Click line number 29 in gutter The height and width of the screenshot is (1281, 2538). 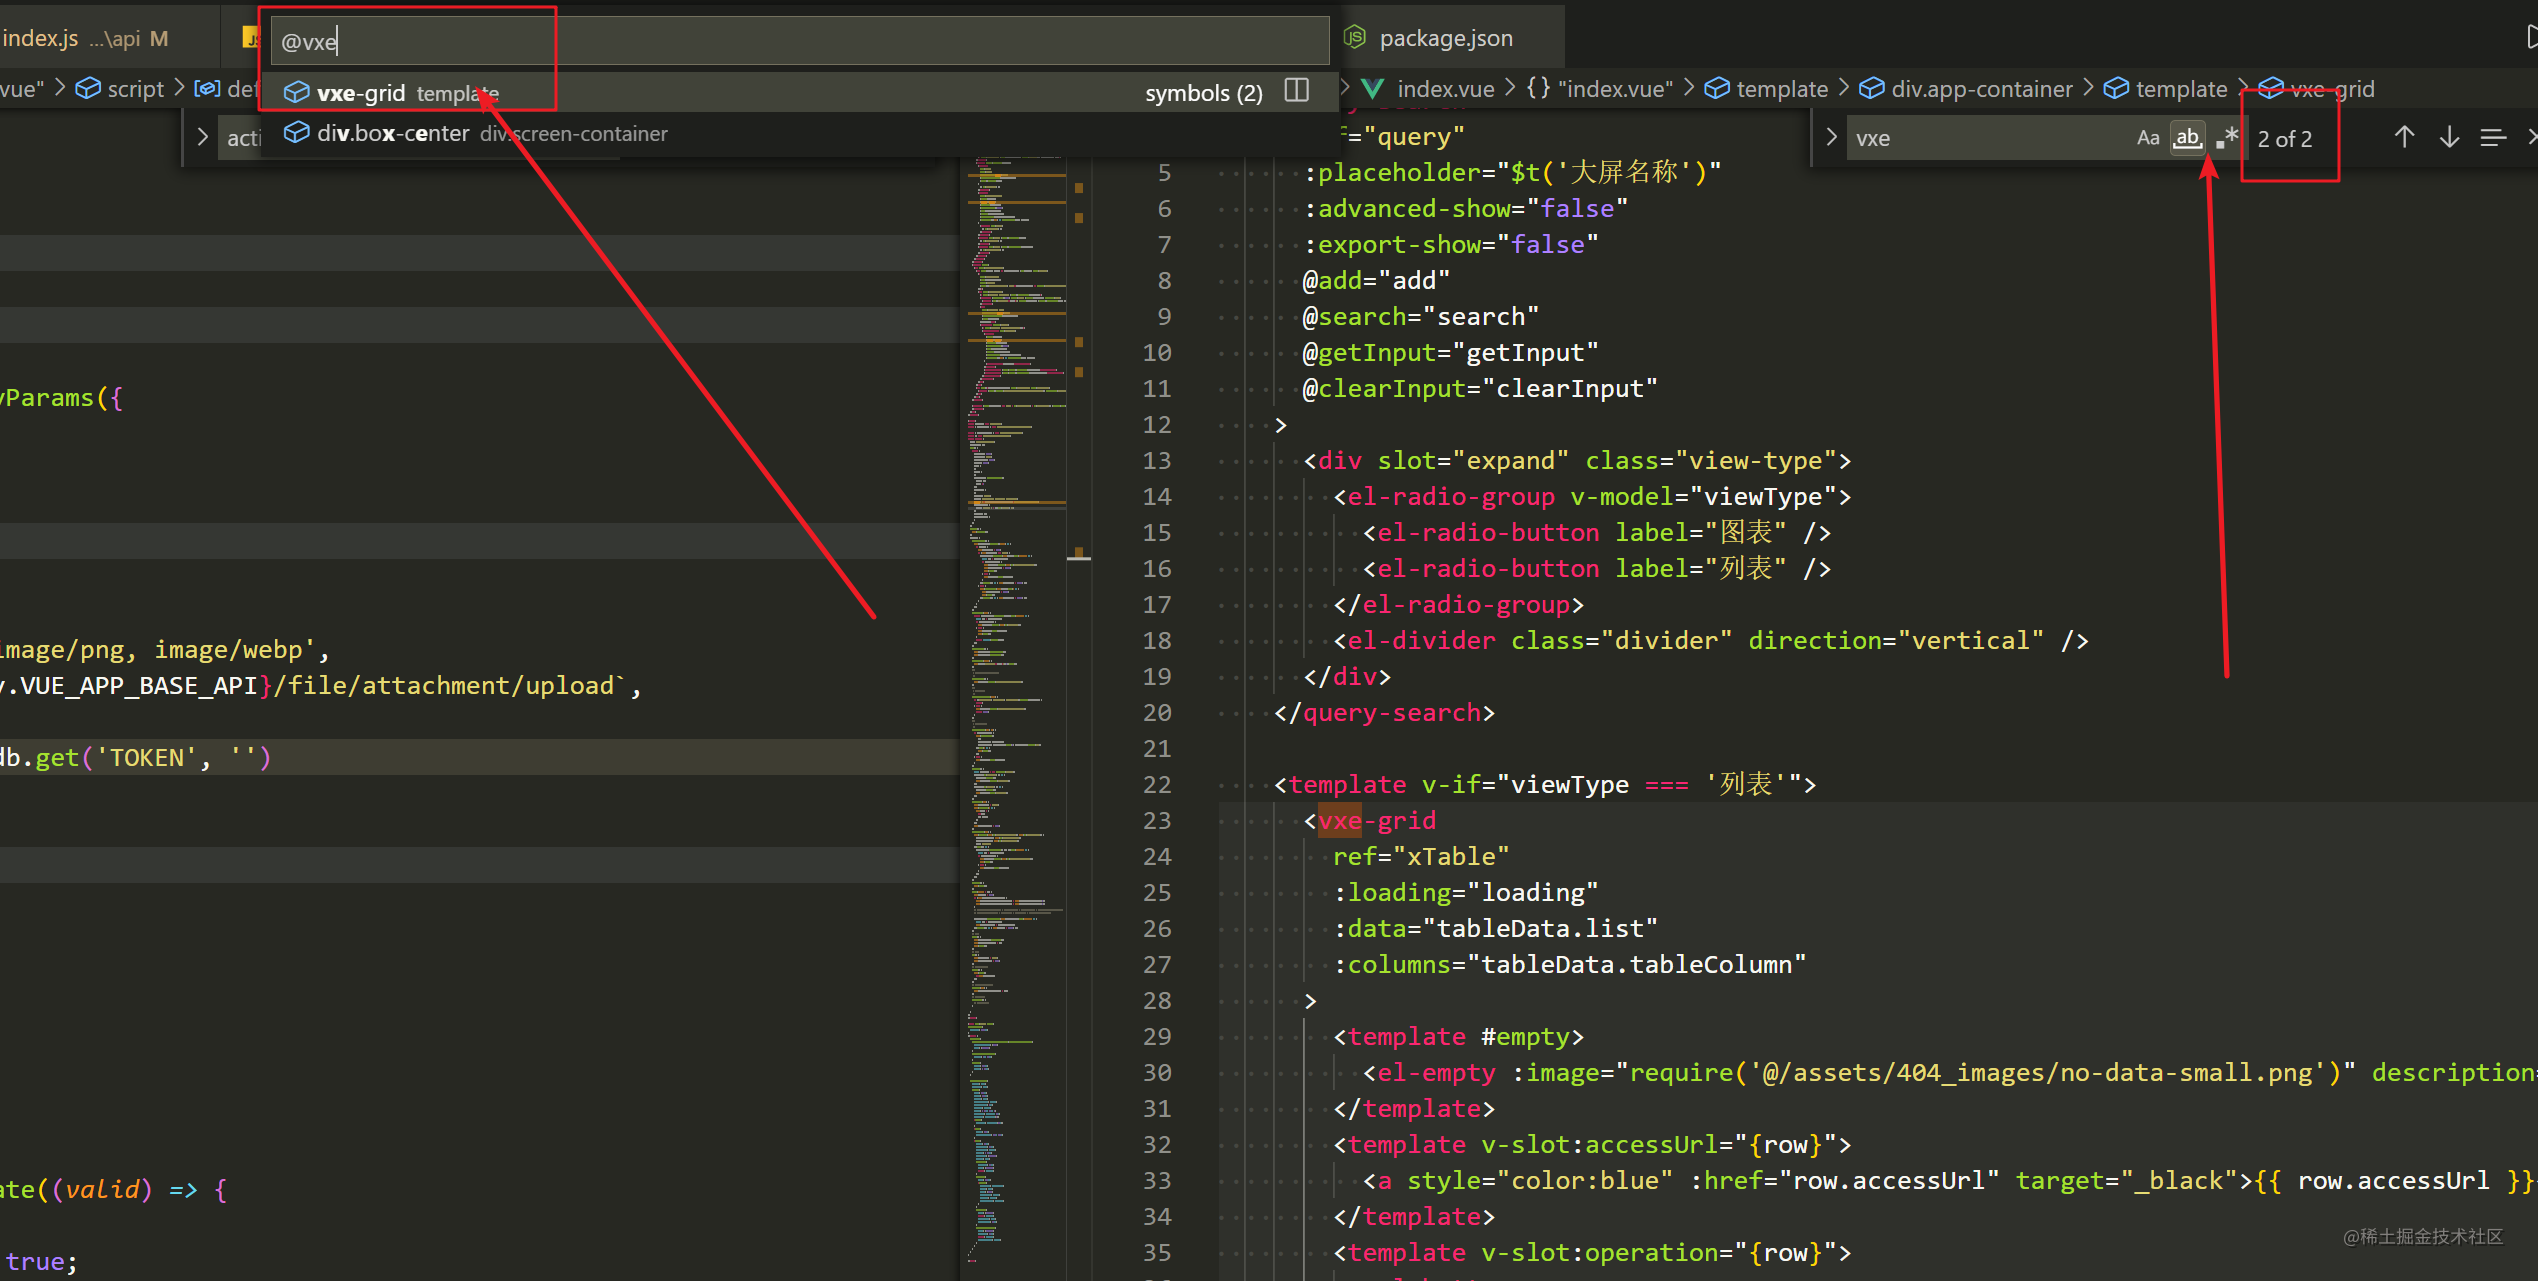pyautogui.click(x=1157, y=1037)
